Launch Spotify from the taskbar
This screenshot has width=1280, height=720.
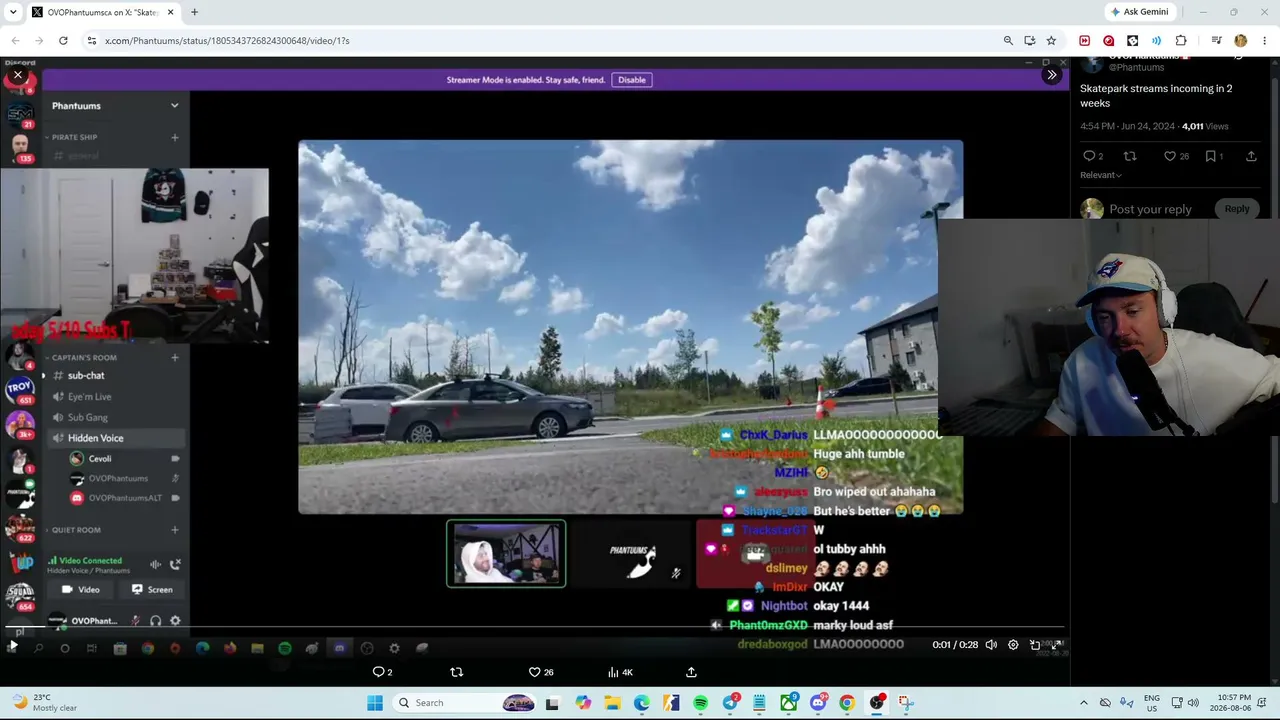(701, 703)
